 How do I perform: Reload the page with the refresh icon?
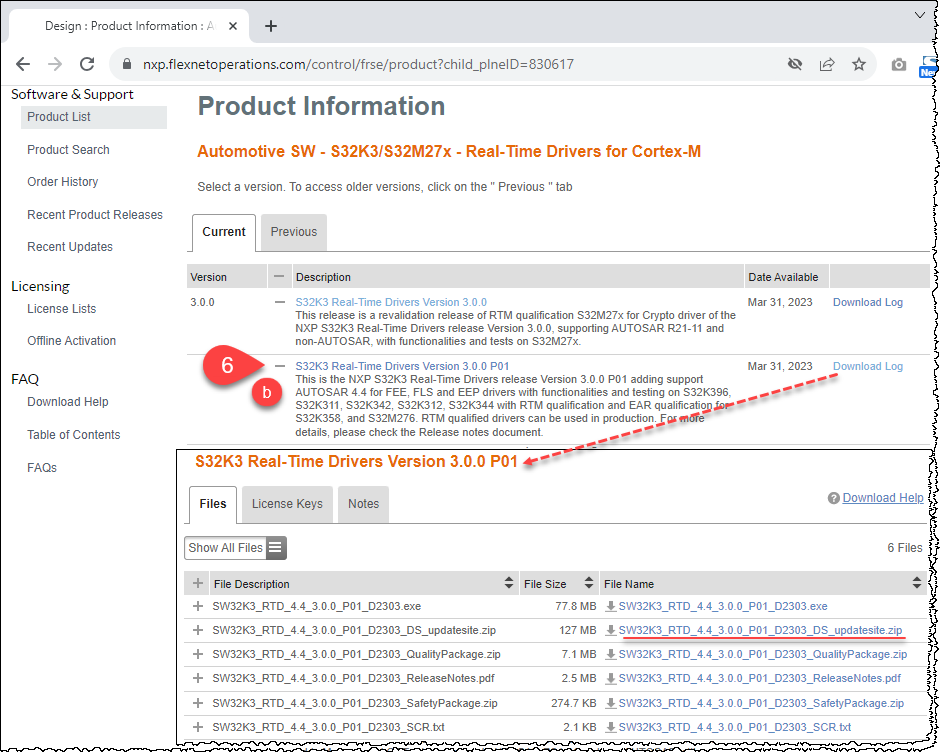click(88, 64)
